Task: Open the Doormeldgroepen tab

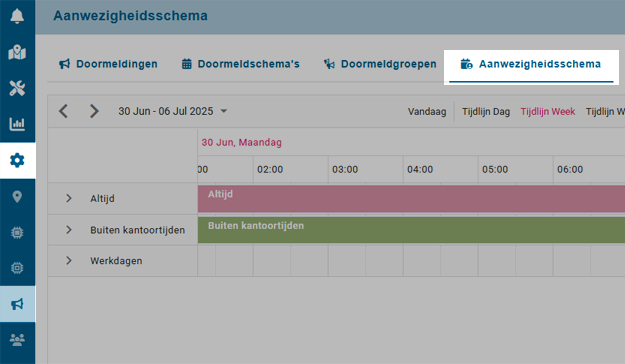Action: point(380,64)
